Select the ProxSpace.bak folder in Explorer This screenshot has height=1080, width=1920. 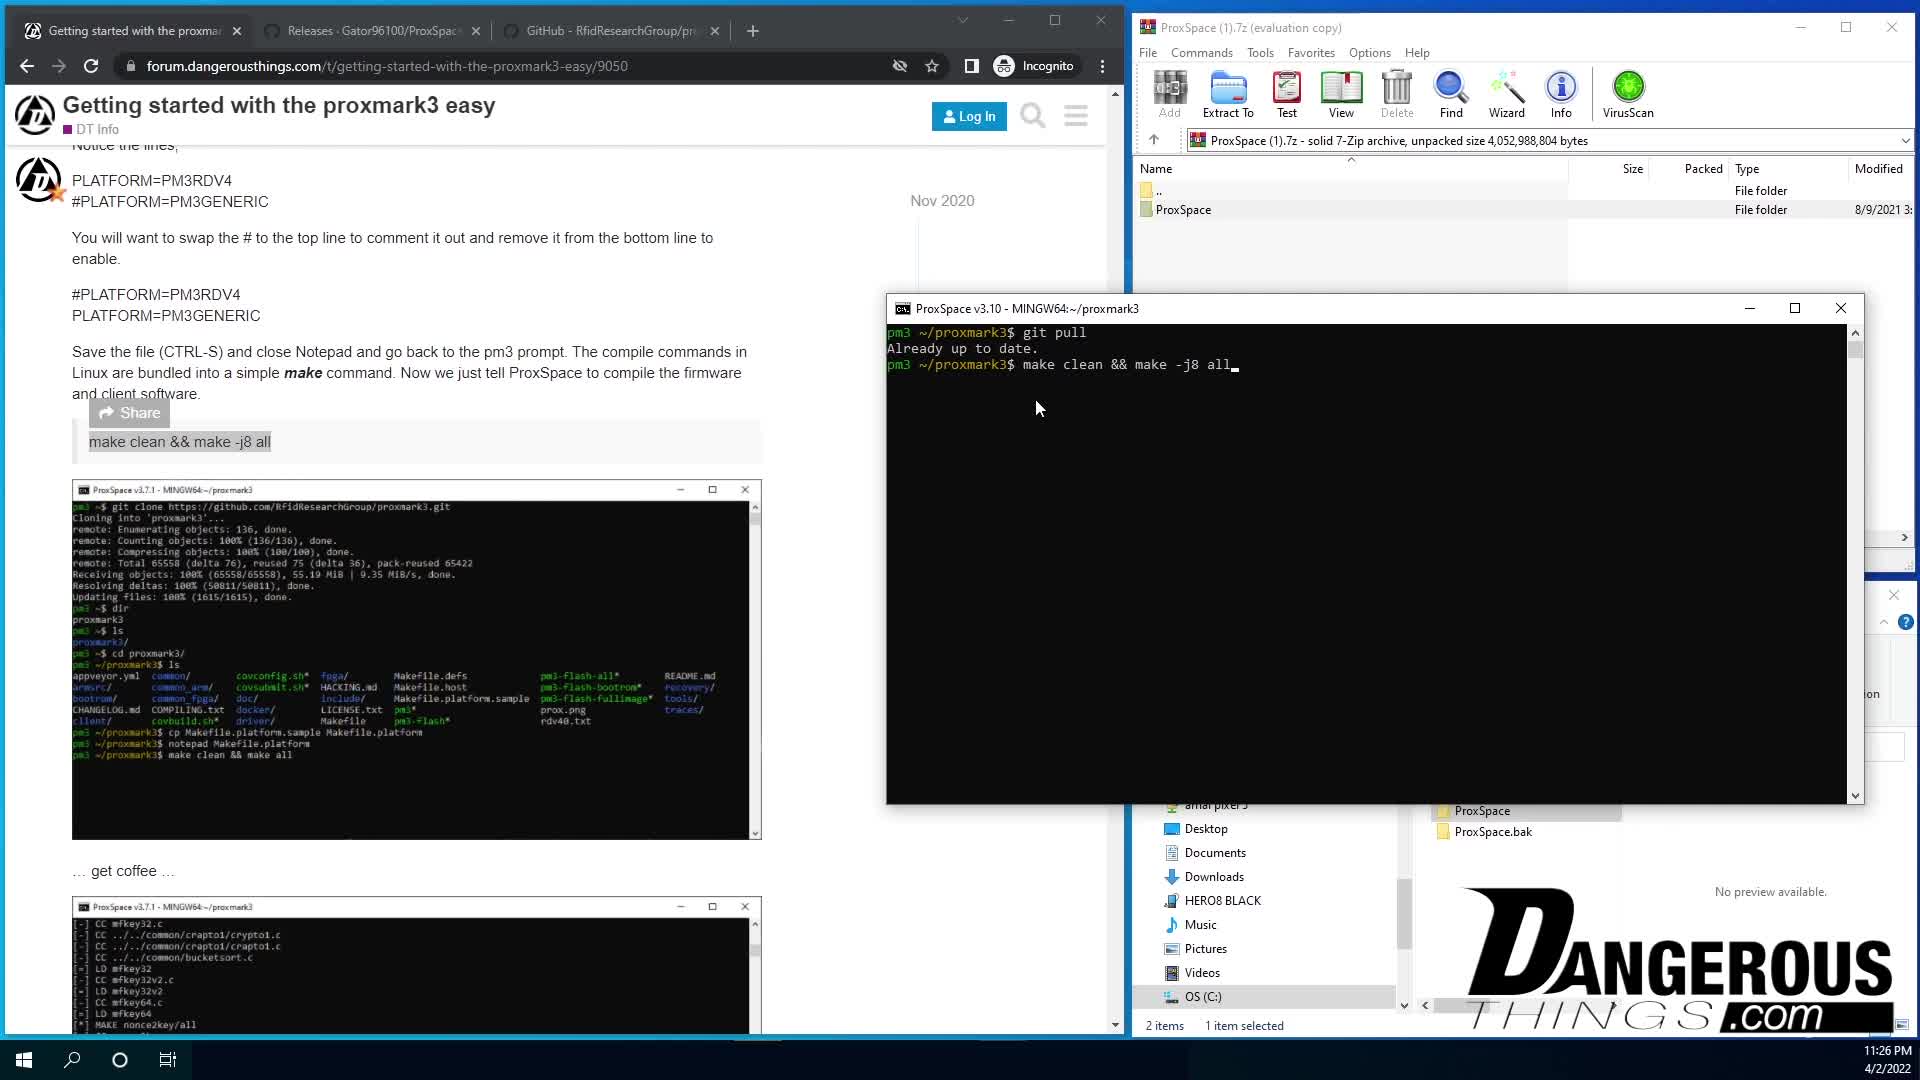[1492, 832]
